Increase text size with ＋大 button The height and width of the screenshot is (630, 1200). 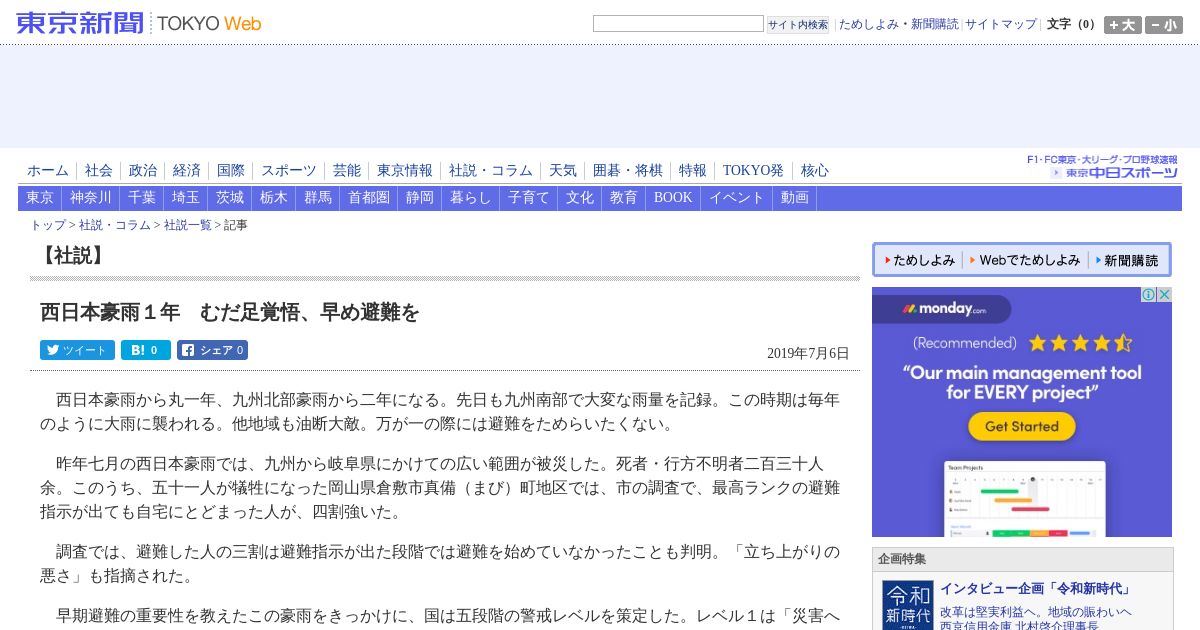(1122, 25)
